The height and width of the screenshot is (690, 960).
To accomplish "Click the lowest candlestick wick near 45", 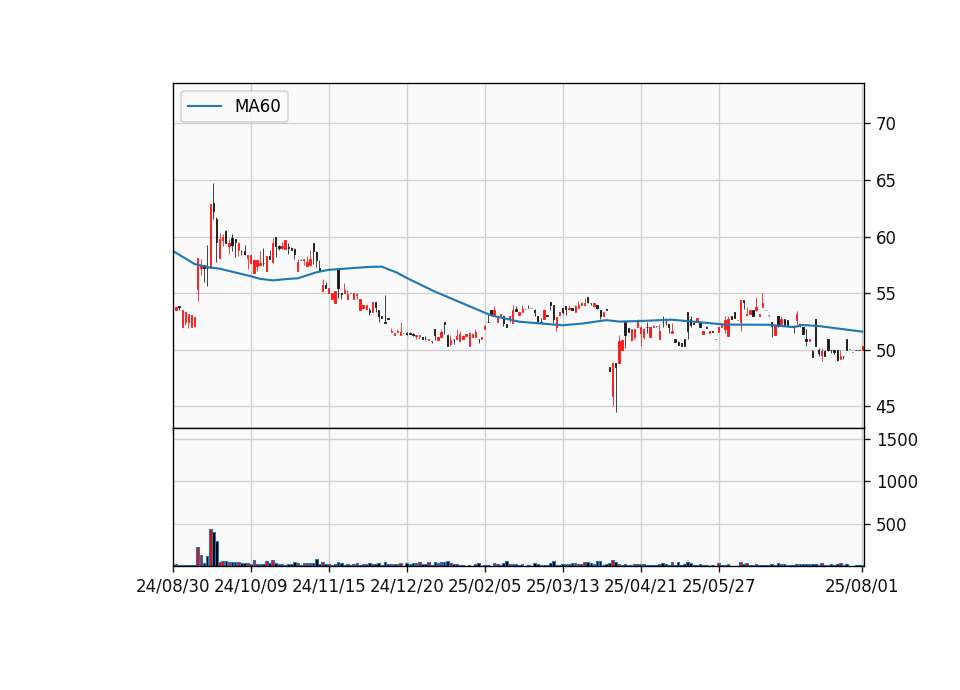I will click(616, 386).
